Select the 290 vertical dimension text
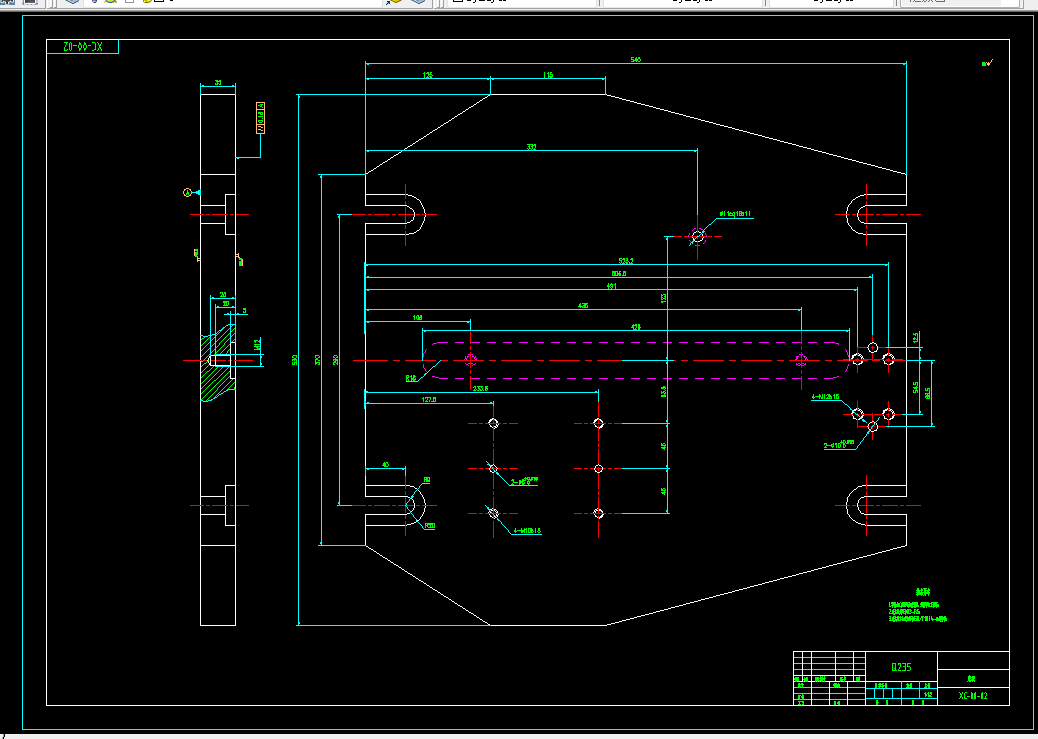Screen dimensions: 1038x739 pyautogui.click(x=336, y=360)
